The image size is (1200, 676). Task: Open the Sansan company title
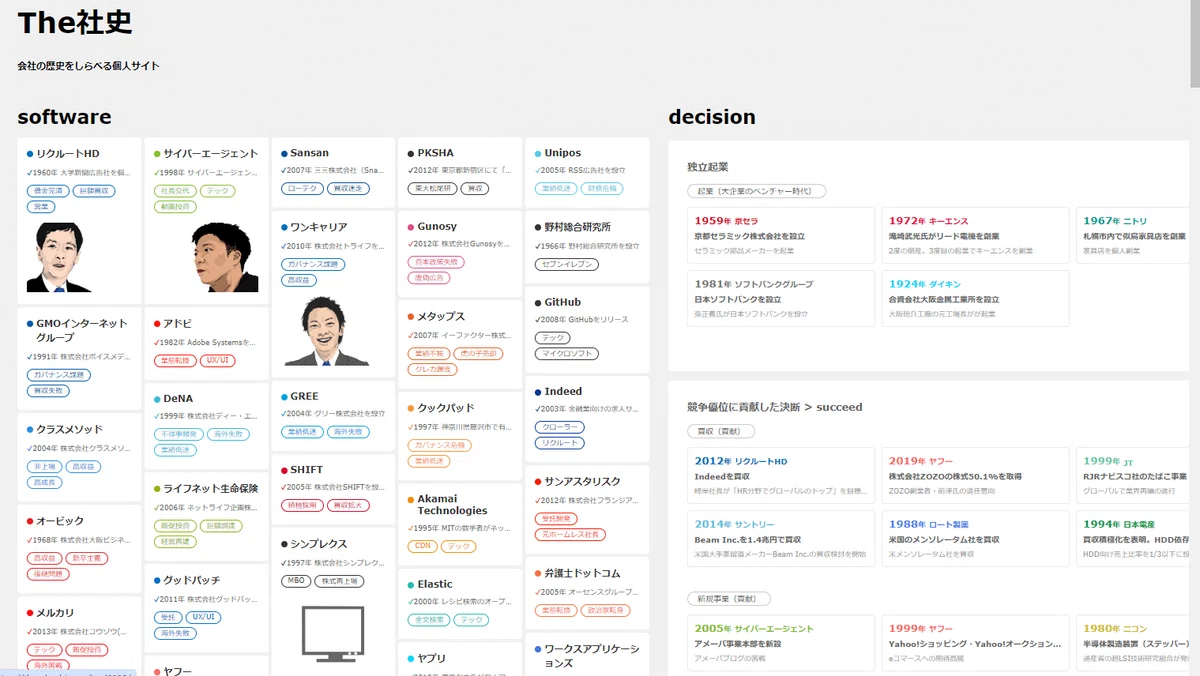(x=309, y=153)
